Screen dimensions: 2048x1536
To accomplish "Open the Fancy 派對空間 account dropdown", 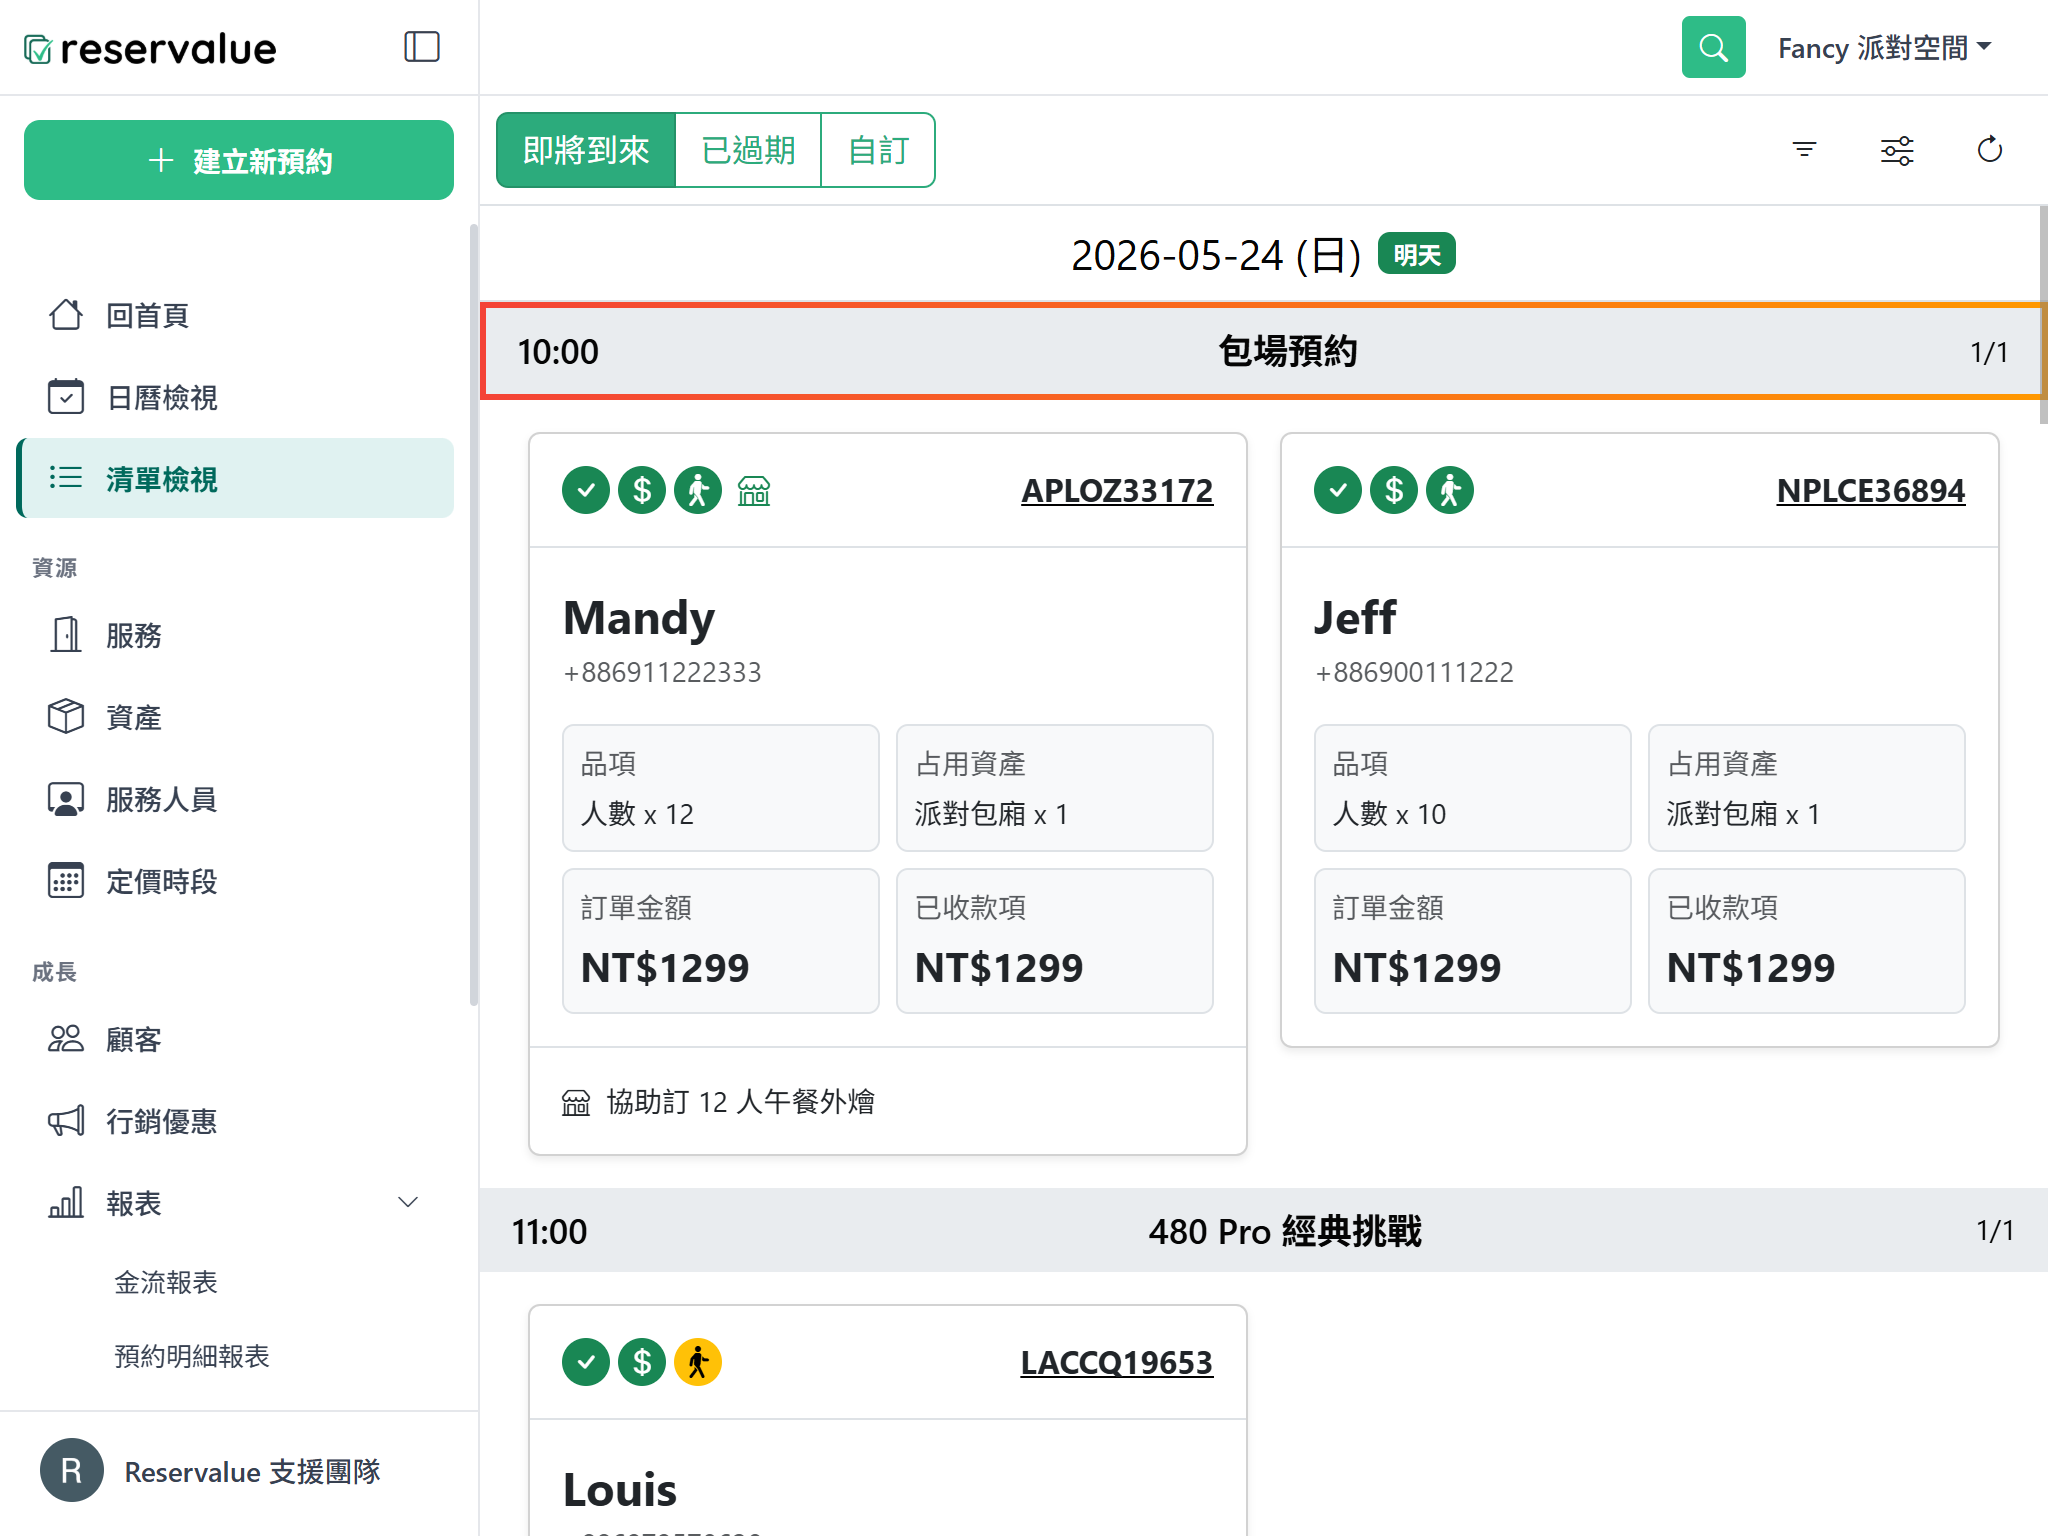I will click(x=1884, y=48).
